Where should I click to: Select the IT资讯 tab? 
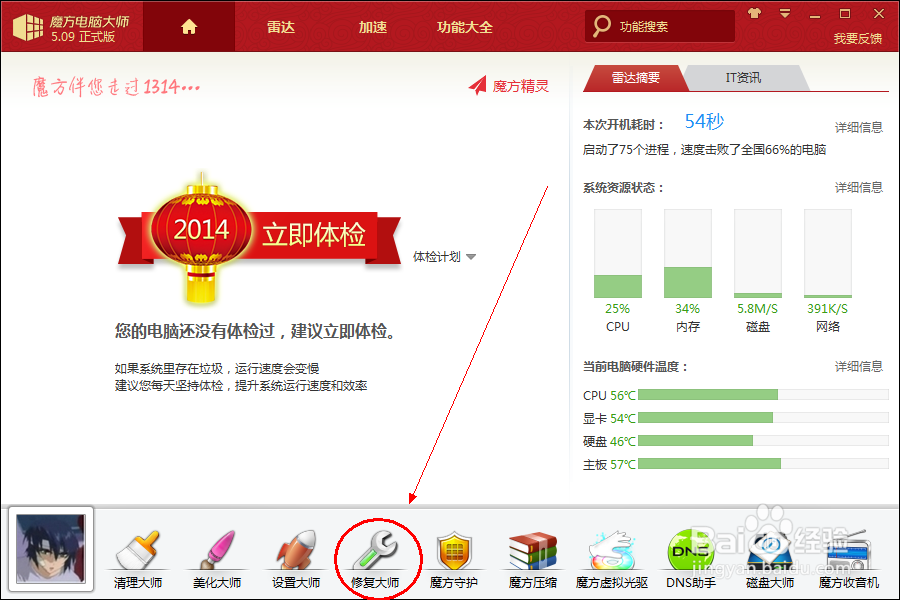(744, 78)
